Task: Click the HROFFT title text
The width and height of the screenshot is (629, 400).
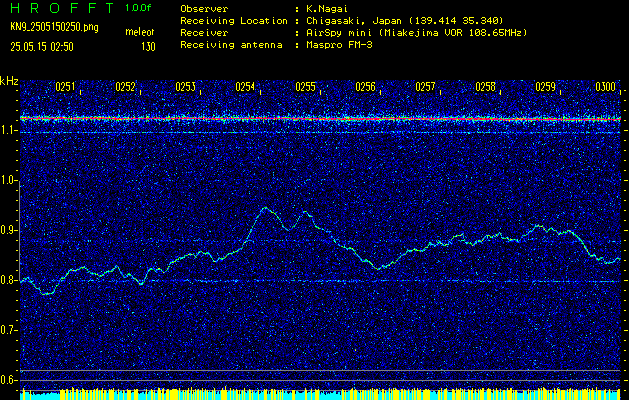Action: (x=62, y=8)
